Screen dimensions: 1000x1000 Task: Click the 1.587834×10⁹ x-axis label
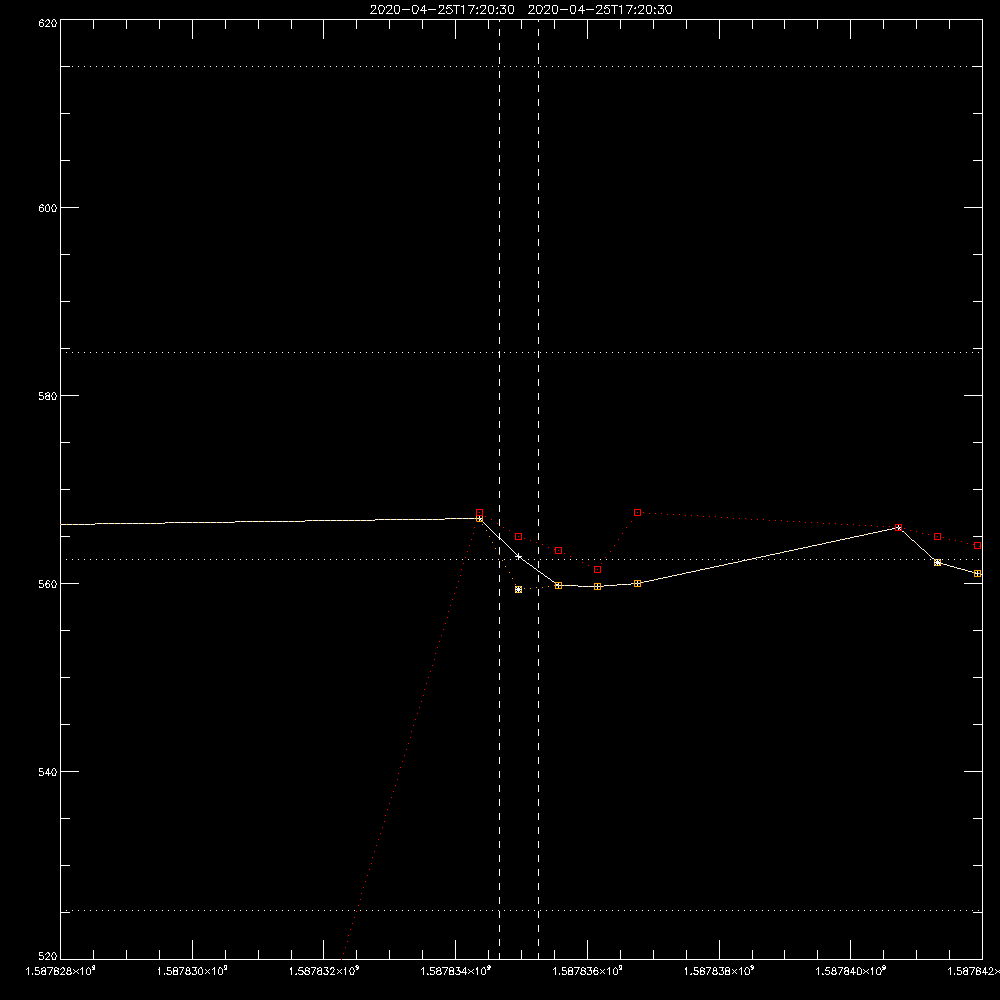click(x=455, y=971)
